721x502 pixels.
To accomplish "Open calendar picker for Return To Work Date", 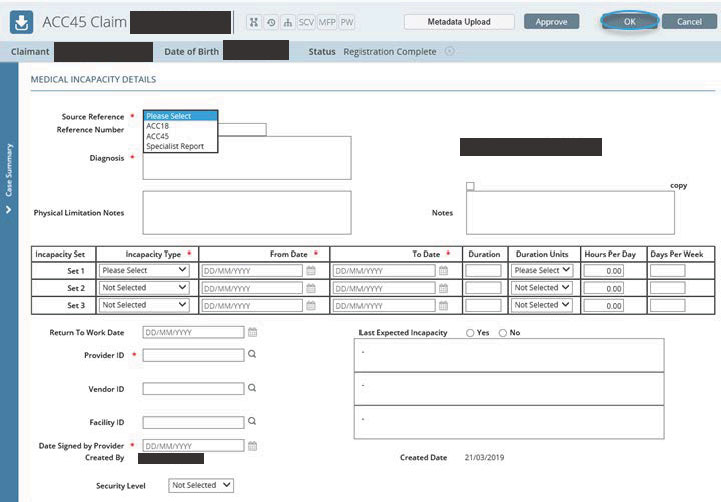I will 253,332.
